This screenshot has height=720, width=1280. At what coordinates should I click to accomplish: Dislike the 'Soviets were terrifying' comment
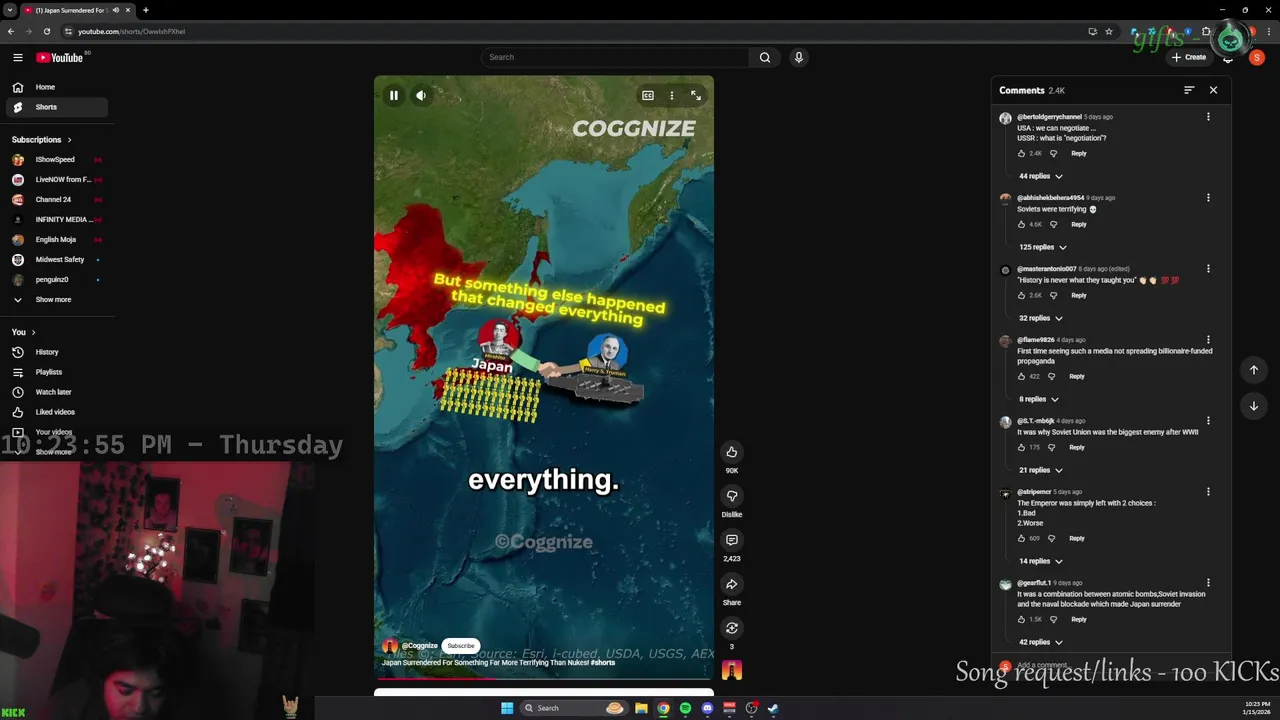1053,224
